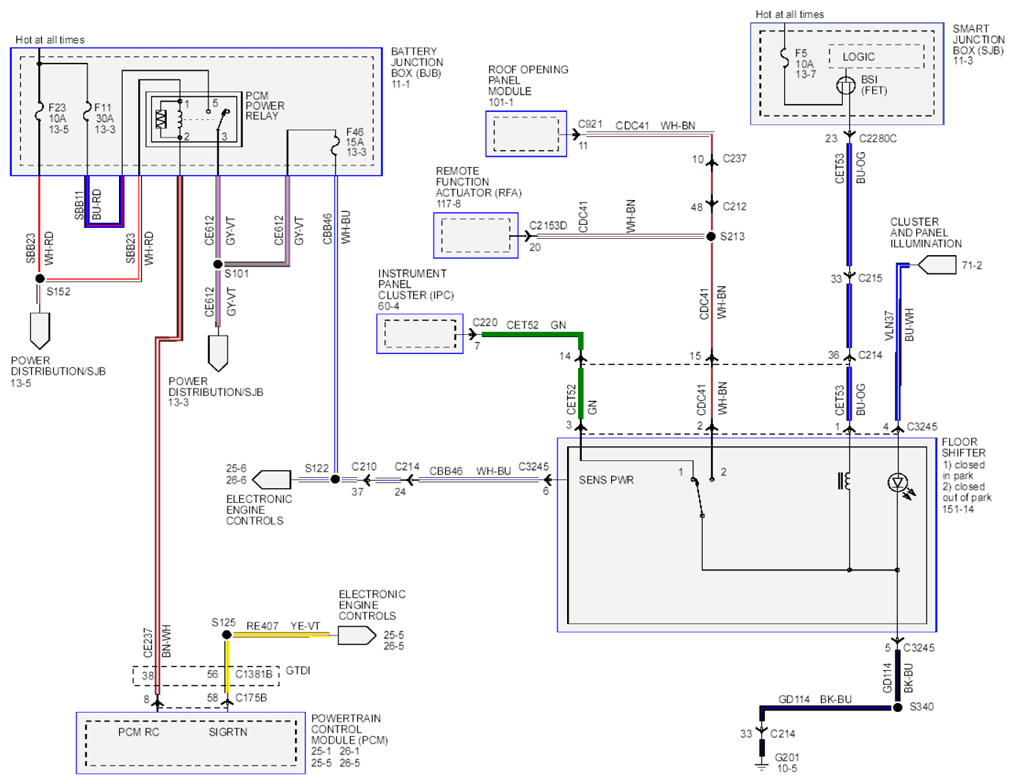Select the LOGIC dashed box

click(x=876, y=56)
